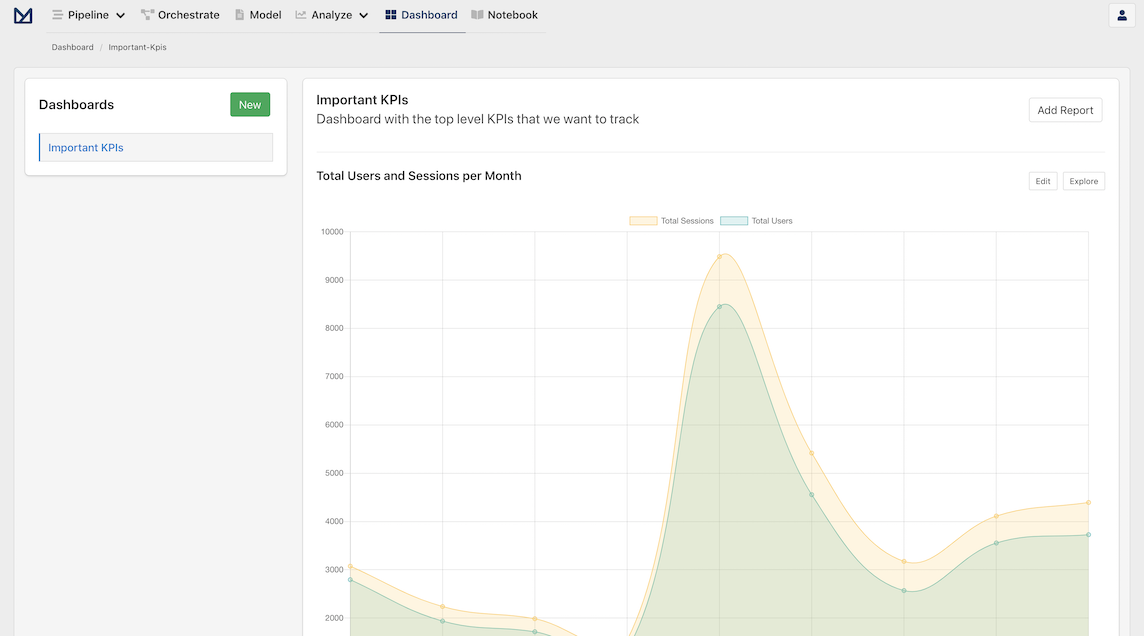
Task: Toggle Total Users legend series
Action: pos(756,221)
